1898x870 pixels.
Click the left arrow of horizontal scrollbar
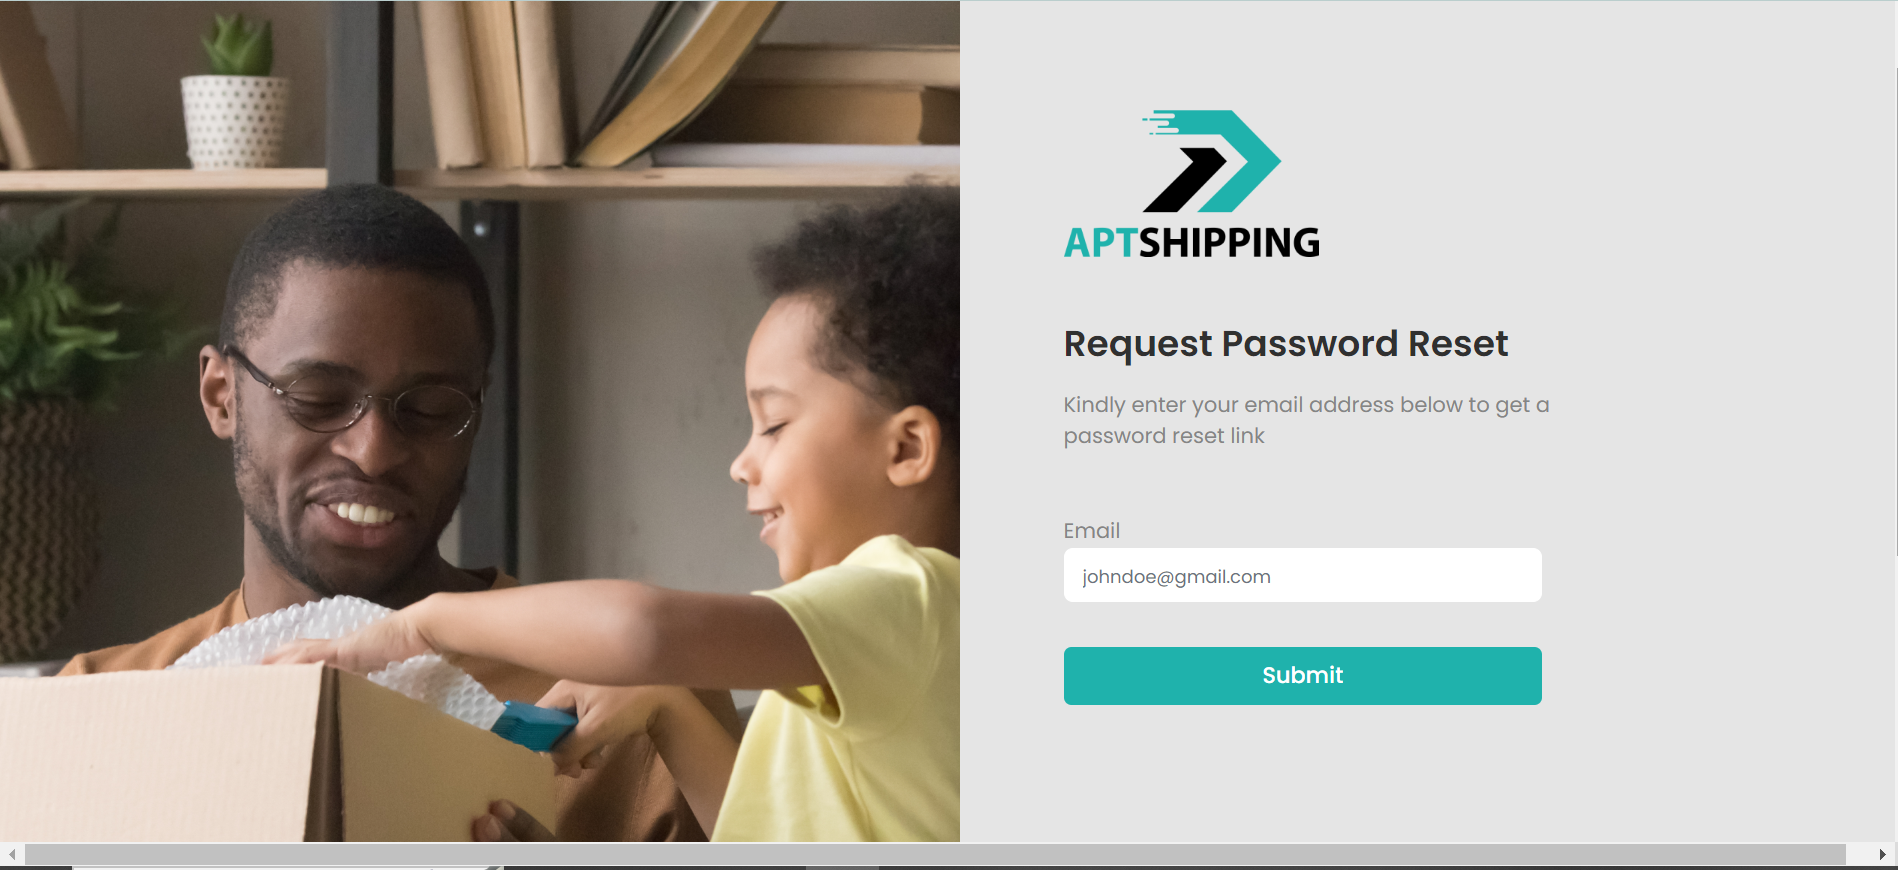[x=12, y=855]
